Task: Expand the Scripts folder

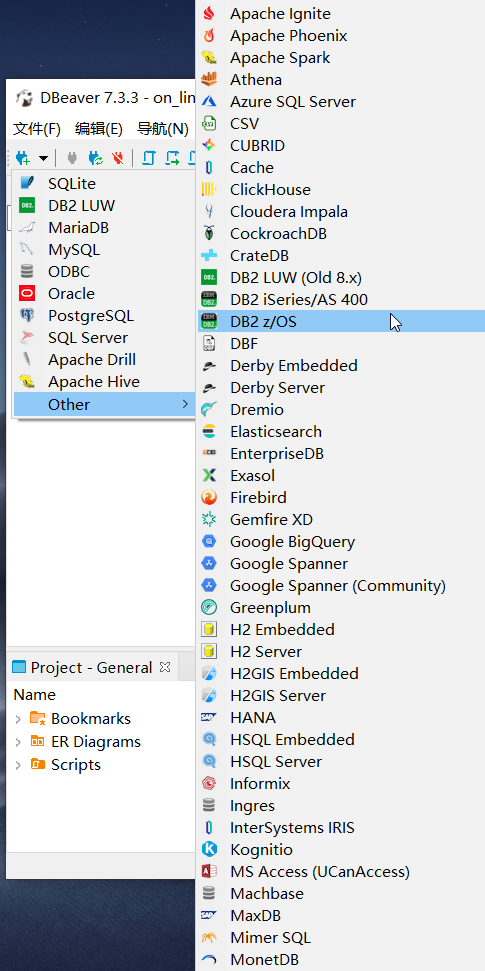Action: click(19, 765)
